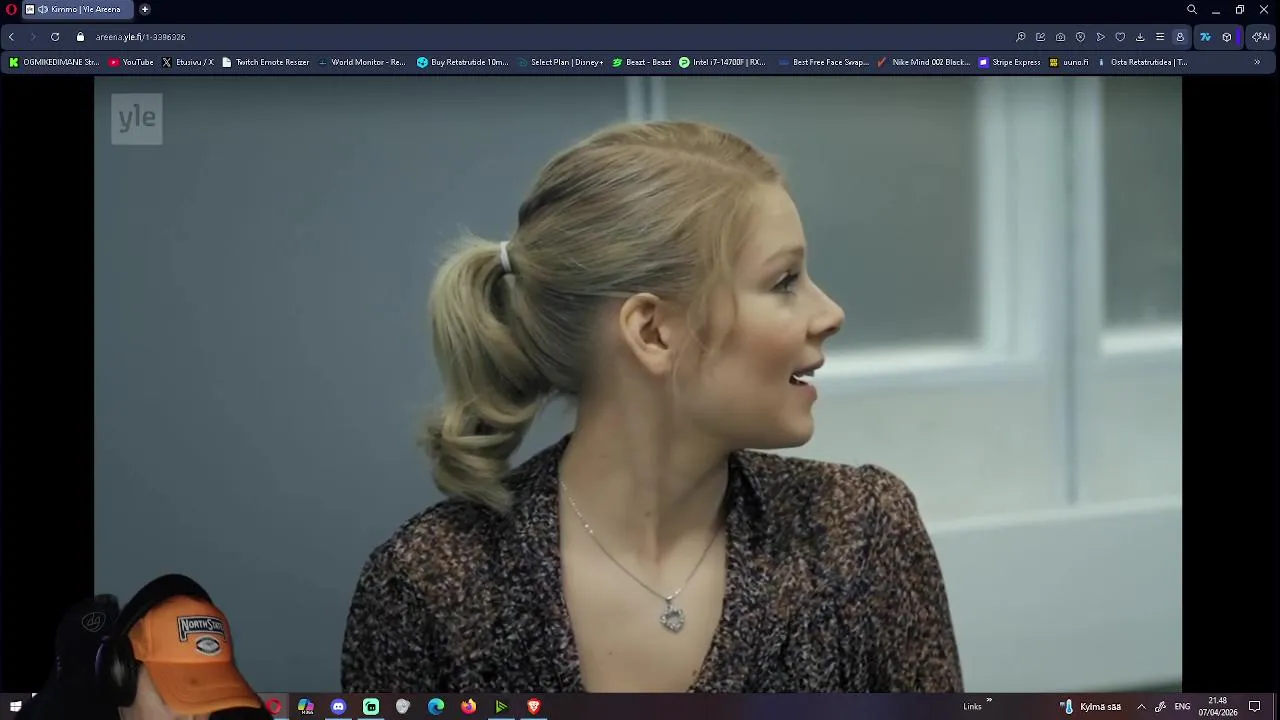Open ad blocker shield icon

(x=1081, y=37)
